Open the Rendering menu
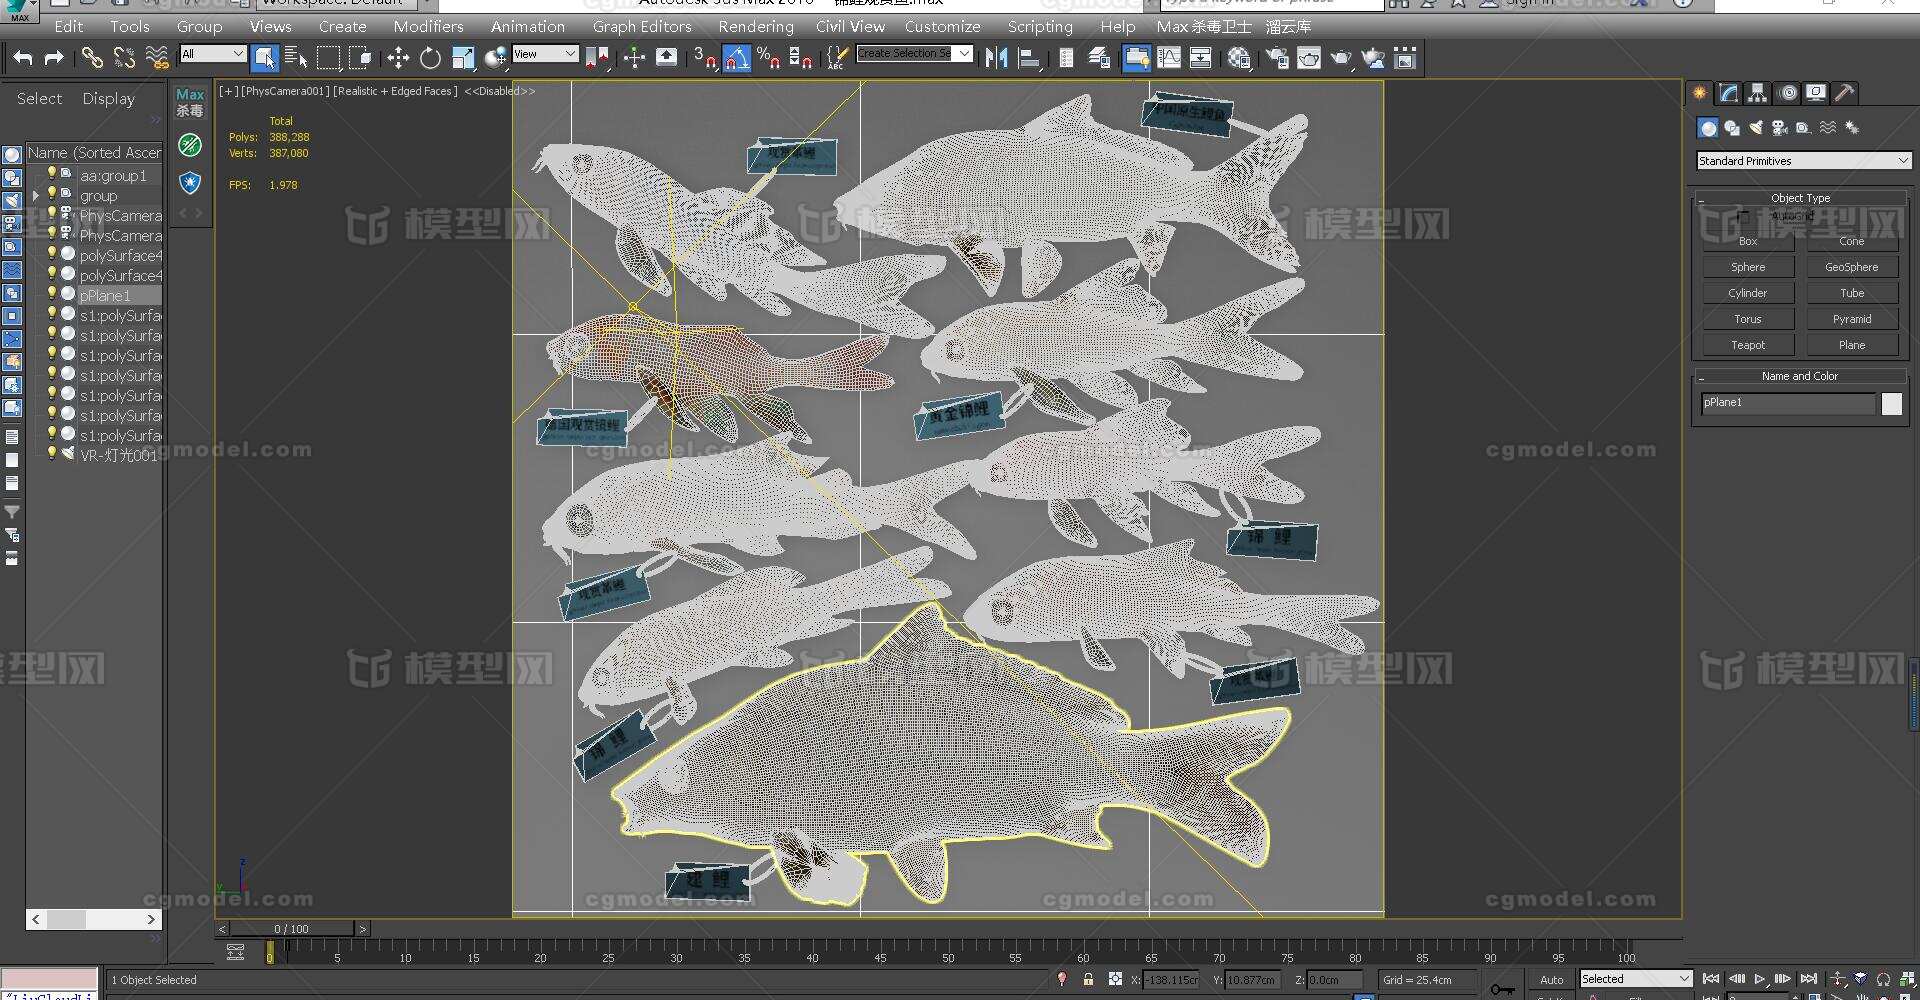Image resolution: width=1920 pixels, height=1000 pixels. click(x=755, y=27)
